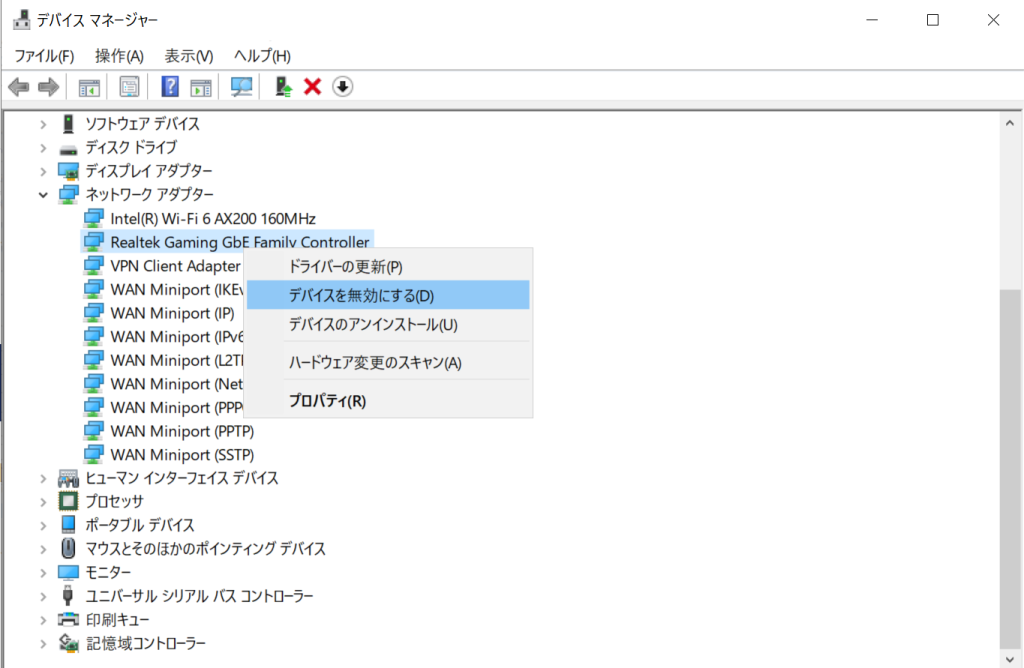Click プロパティ(R) in the context menu
Viewport: 1024px width, 668px height.
coord(327,401)
